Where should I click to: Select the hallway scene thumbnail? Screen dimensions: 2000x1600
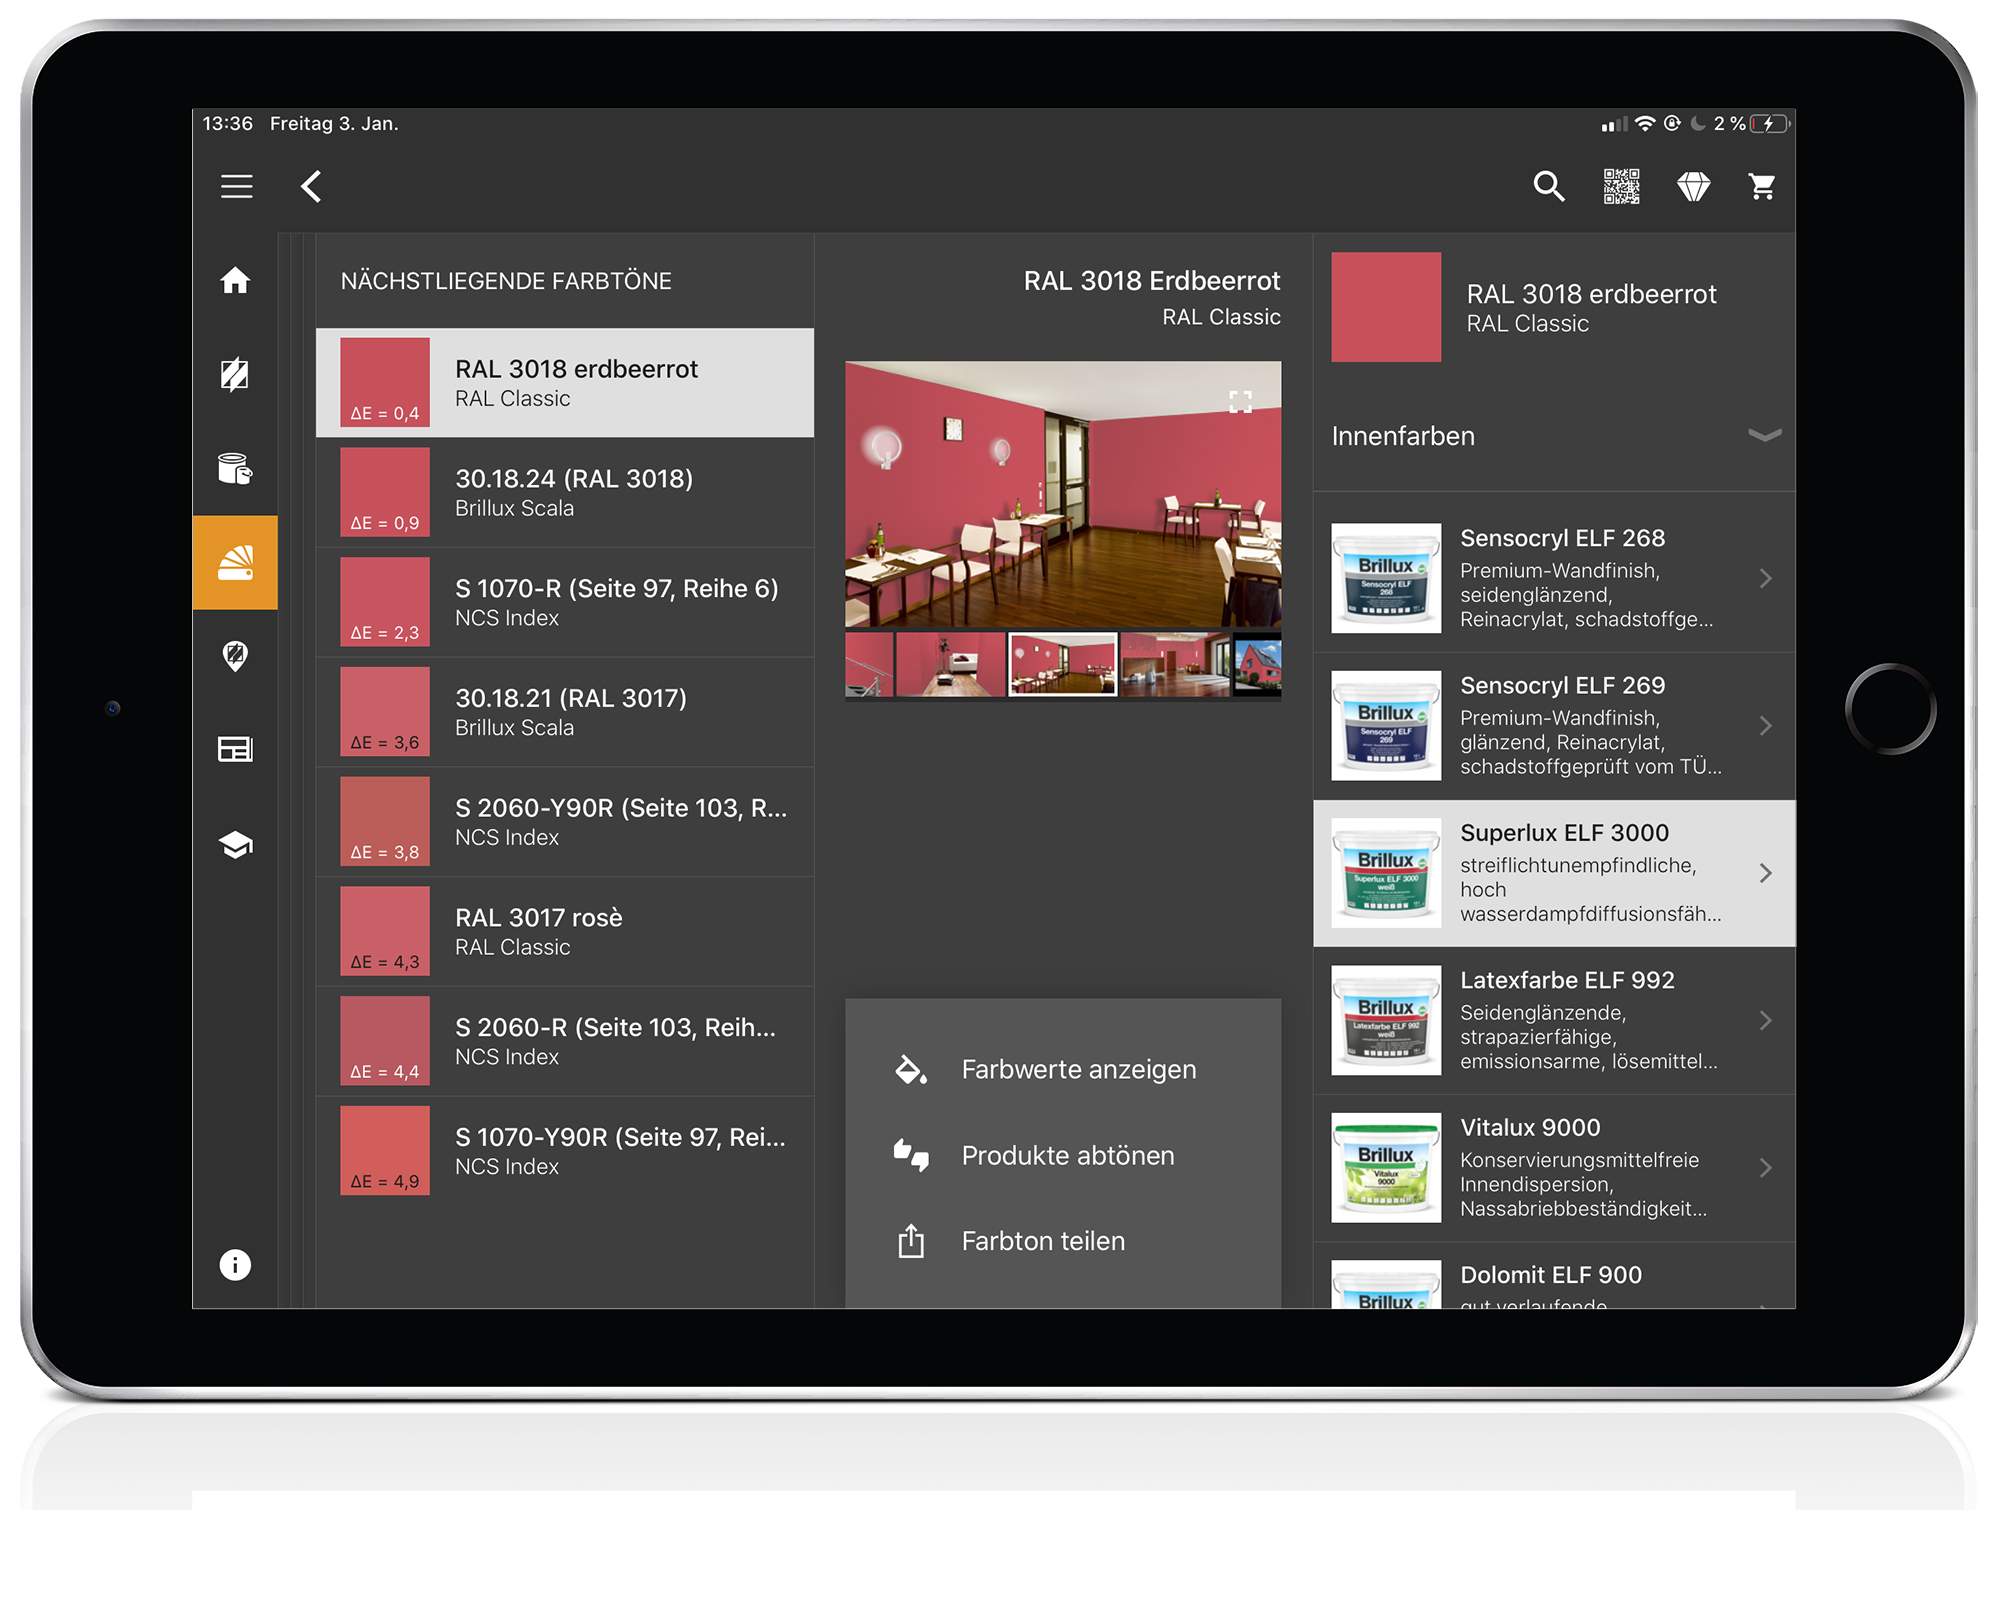(1176, 664)
